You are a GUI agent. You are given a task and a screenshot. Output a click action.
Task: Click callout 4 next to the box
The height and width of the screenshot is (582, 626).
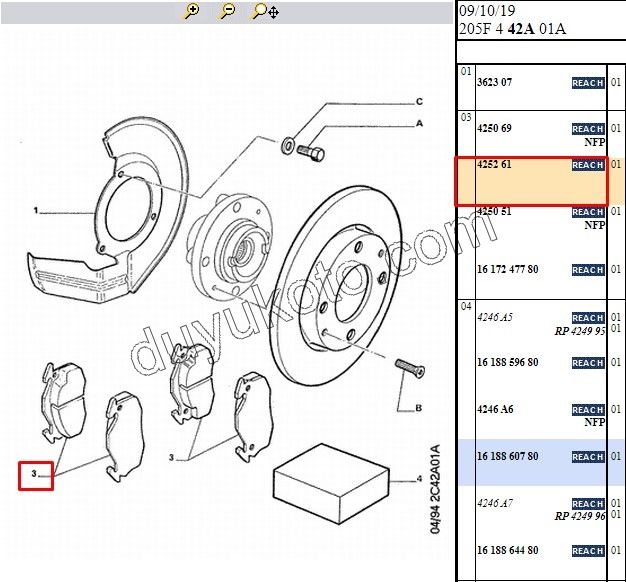click(x=419, y=480)
